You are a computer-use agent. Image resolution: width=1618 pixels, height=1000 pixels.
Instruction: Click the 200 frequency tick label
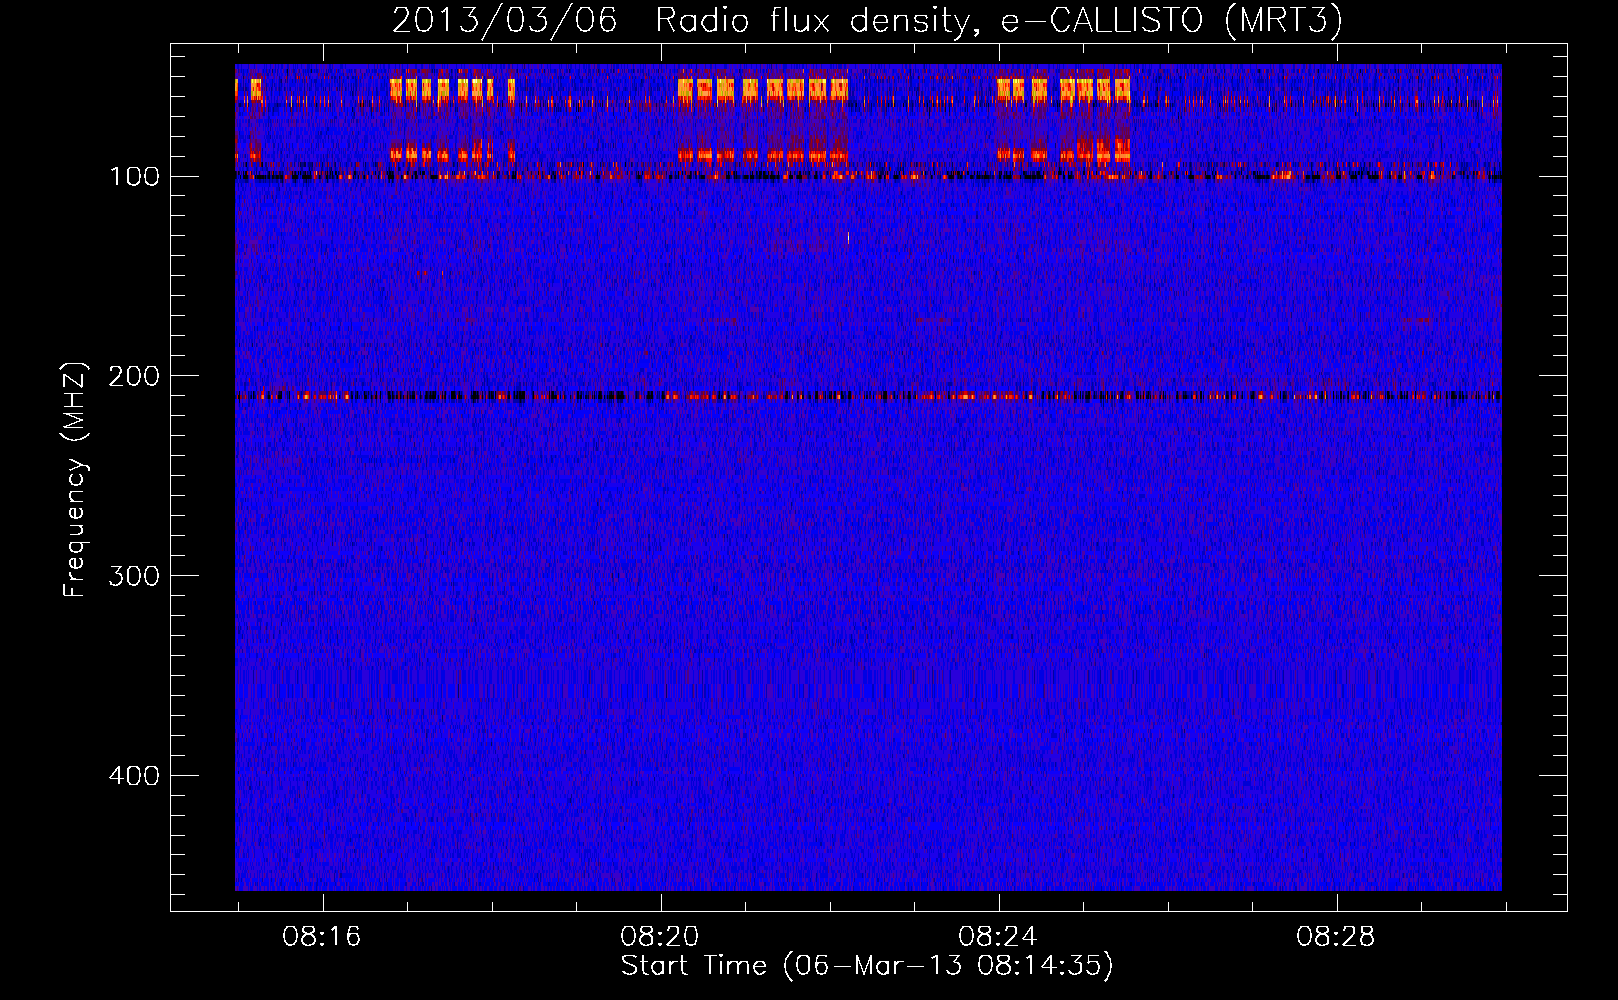(x=134, y=376)
